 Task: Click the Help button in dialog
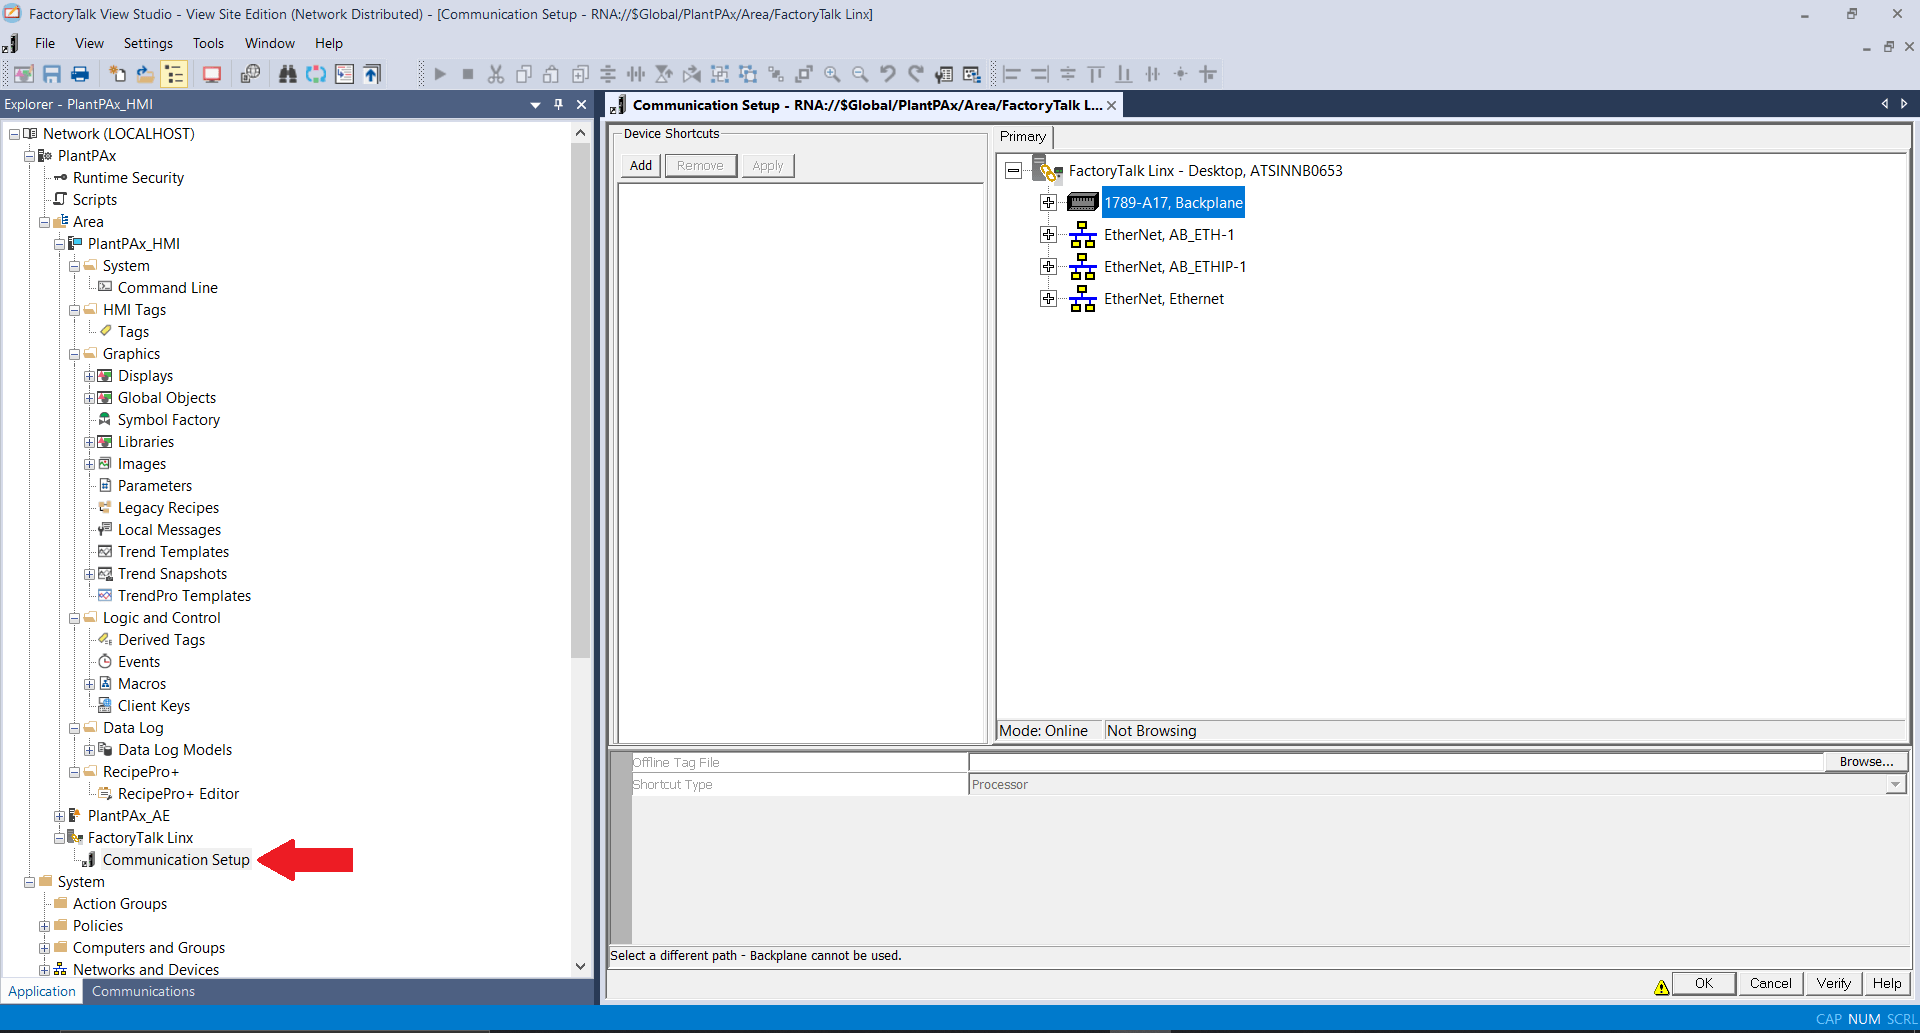pyautogui.click(x=1887, y=984)
